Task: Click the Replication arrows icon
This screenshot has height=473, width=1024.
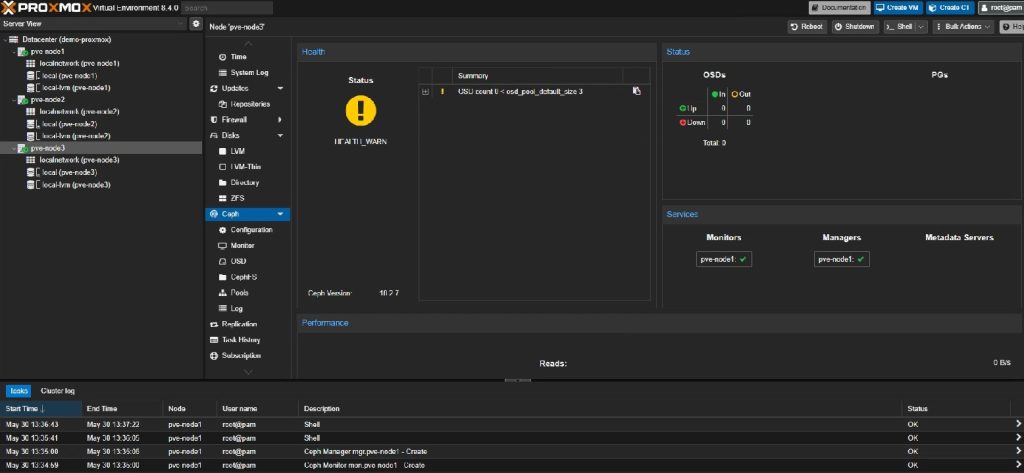Action: coord(214,324)
